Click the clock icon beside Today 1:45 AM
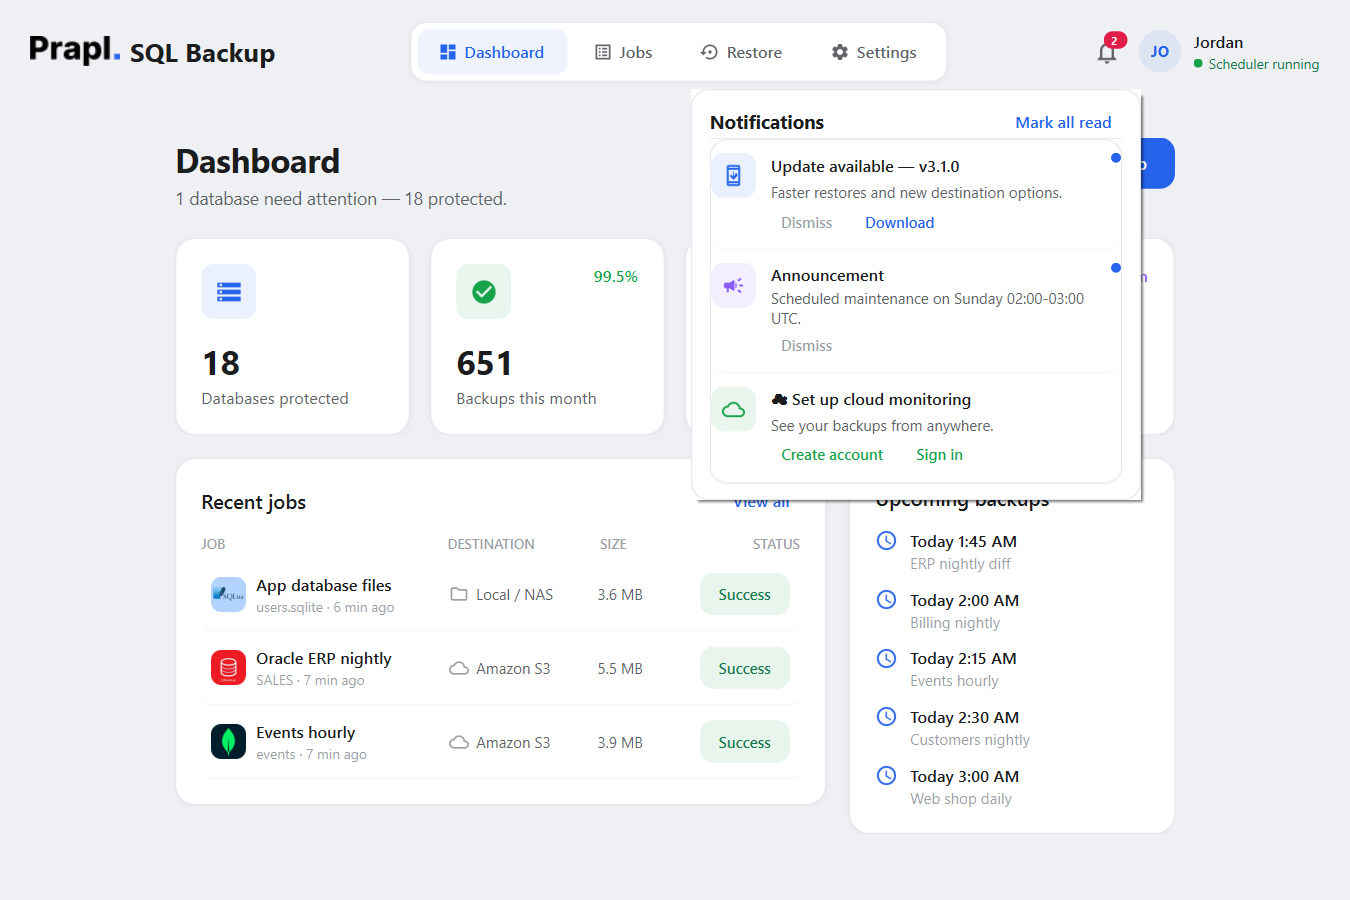 tap(886, 541)
